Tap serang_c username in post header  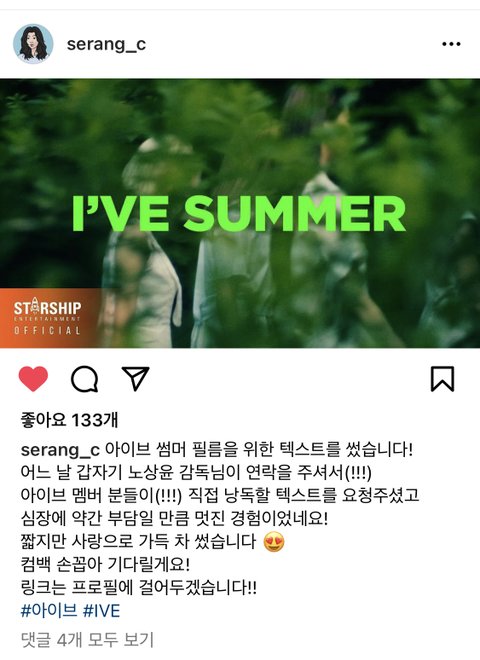(x=106, y=44)
